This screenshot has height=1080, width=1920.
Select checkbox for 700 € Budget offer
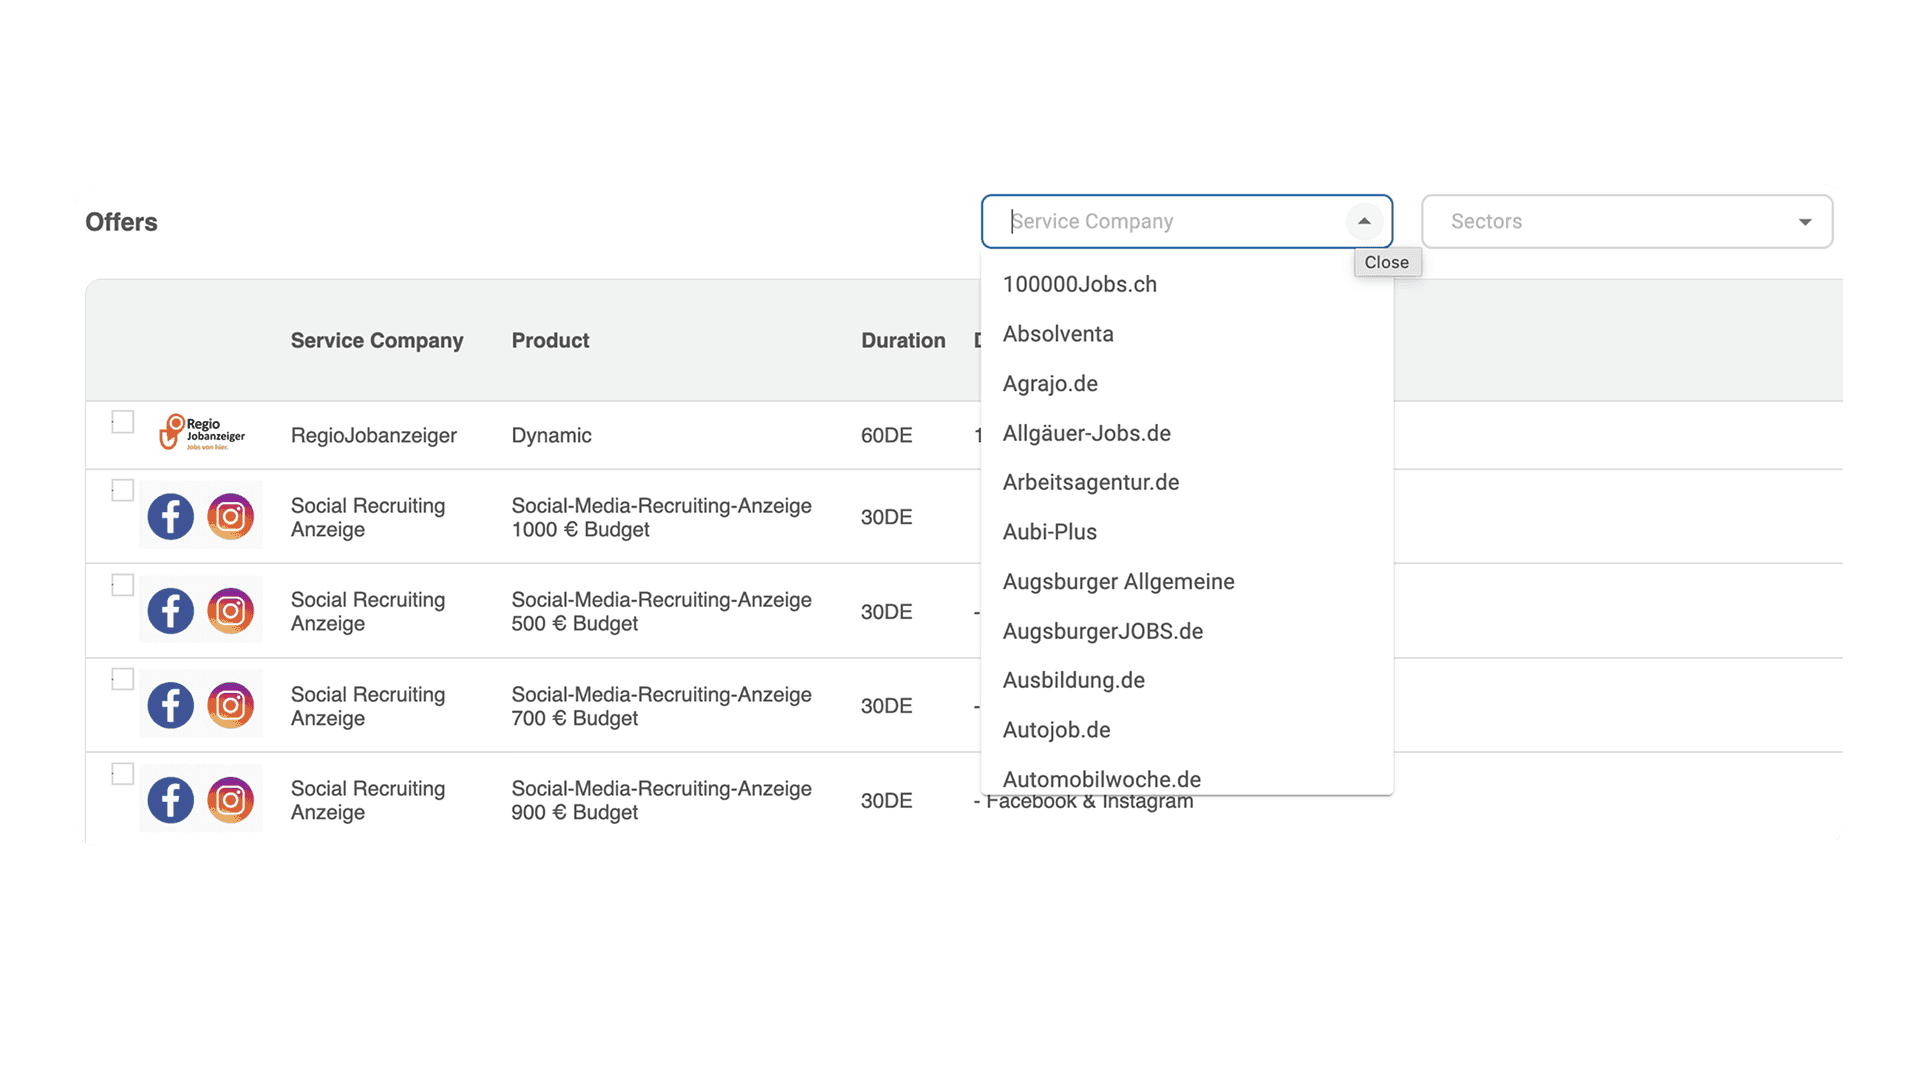(123, 679)
